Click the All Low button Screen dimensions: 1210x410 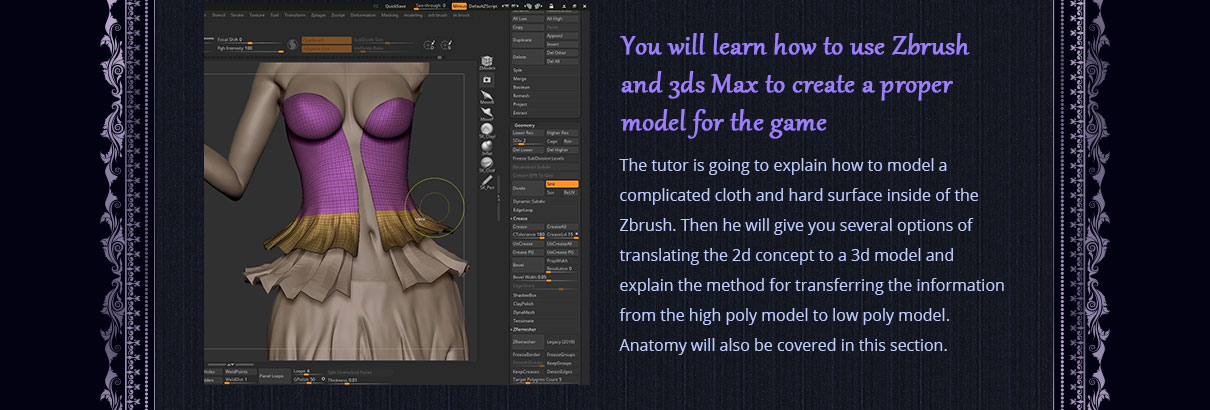527,18
